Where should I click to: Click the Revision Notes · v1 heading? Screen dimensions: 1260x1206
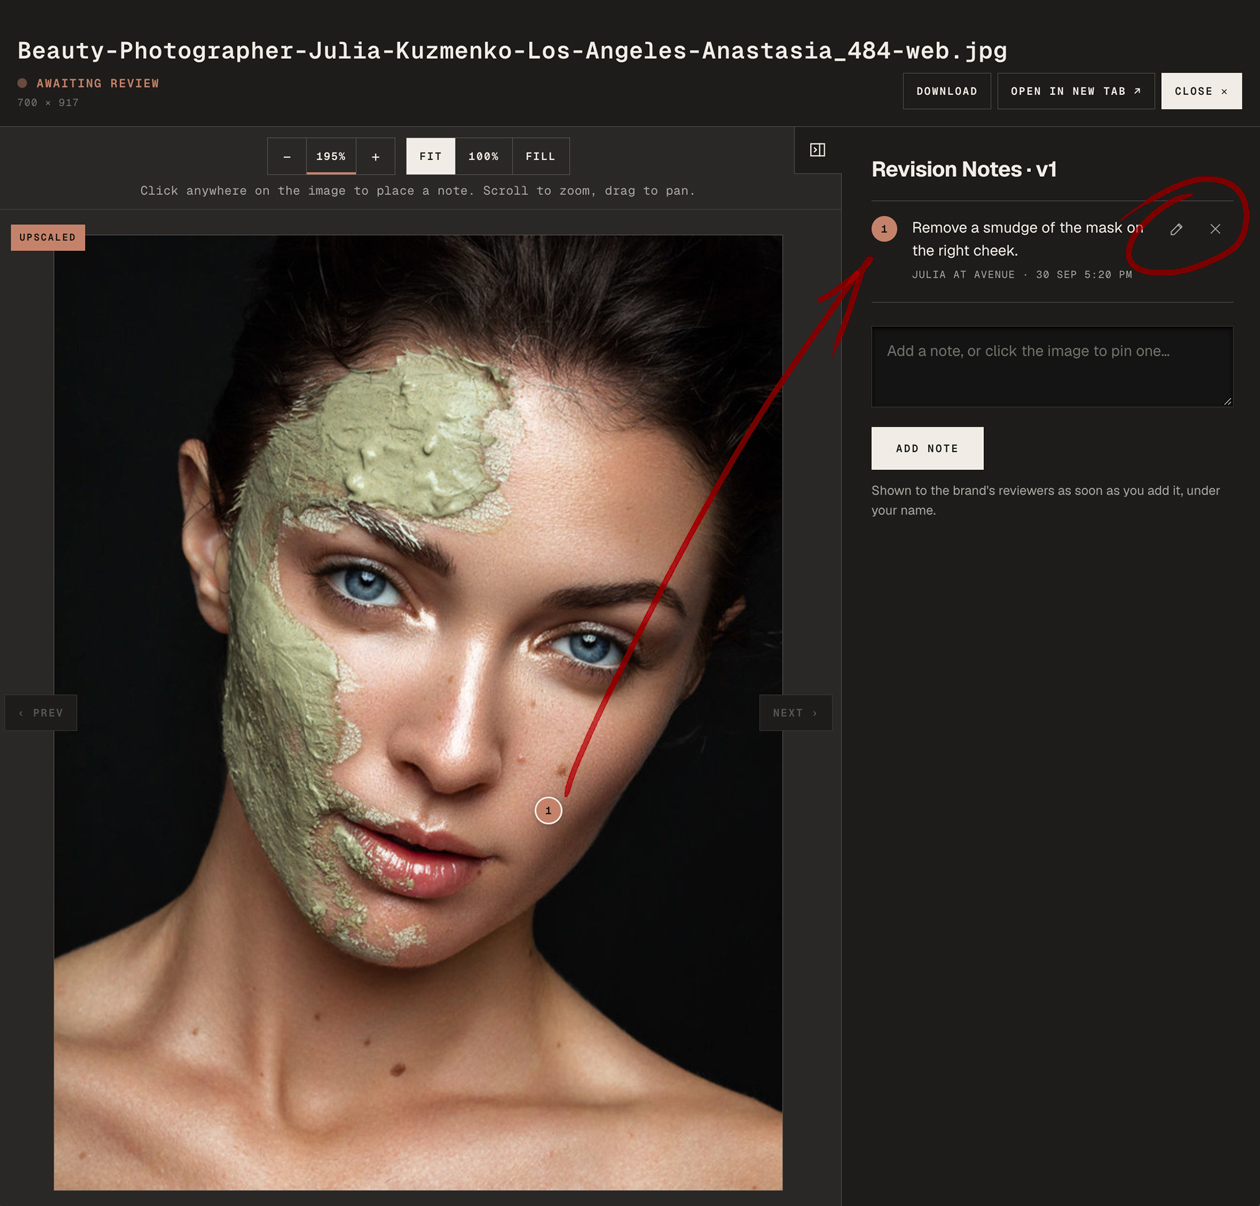[x=964, y=169]
